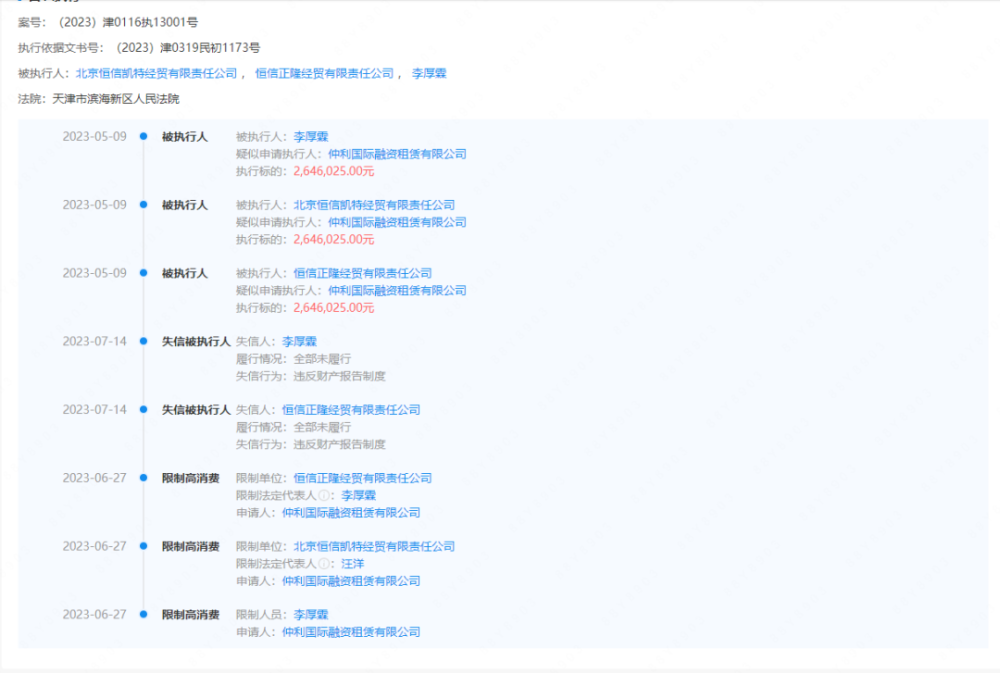Image resolution: width=1000 pixels, height=673 pixels.
Task: Open 仲利国际 applicant link in 被执行人 北京恒信凯特 entry
Action: [x=397, y=222]
